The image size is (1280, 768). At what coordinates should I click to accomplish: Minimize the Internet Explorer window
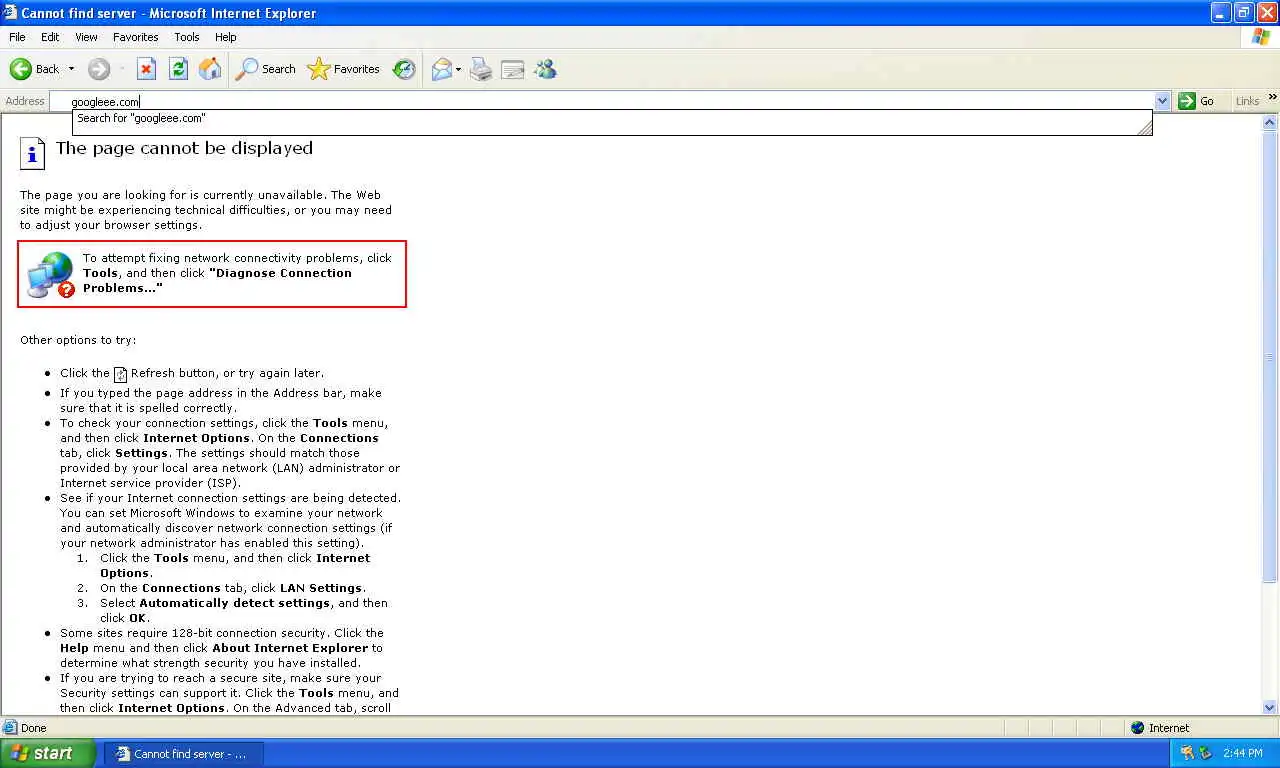click(x=1221, y=12)
